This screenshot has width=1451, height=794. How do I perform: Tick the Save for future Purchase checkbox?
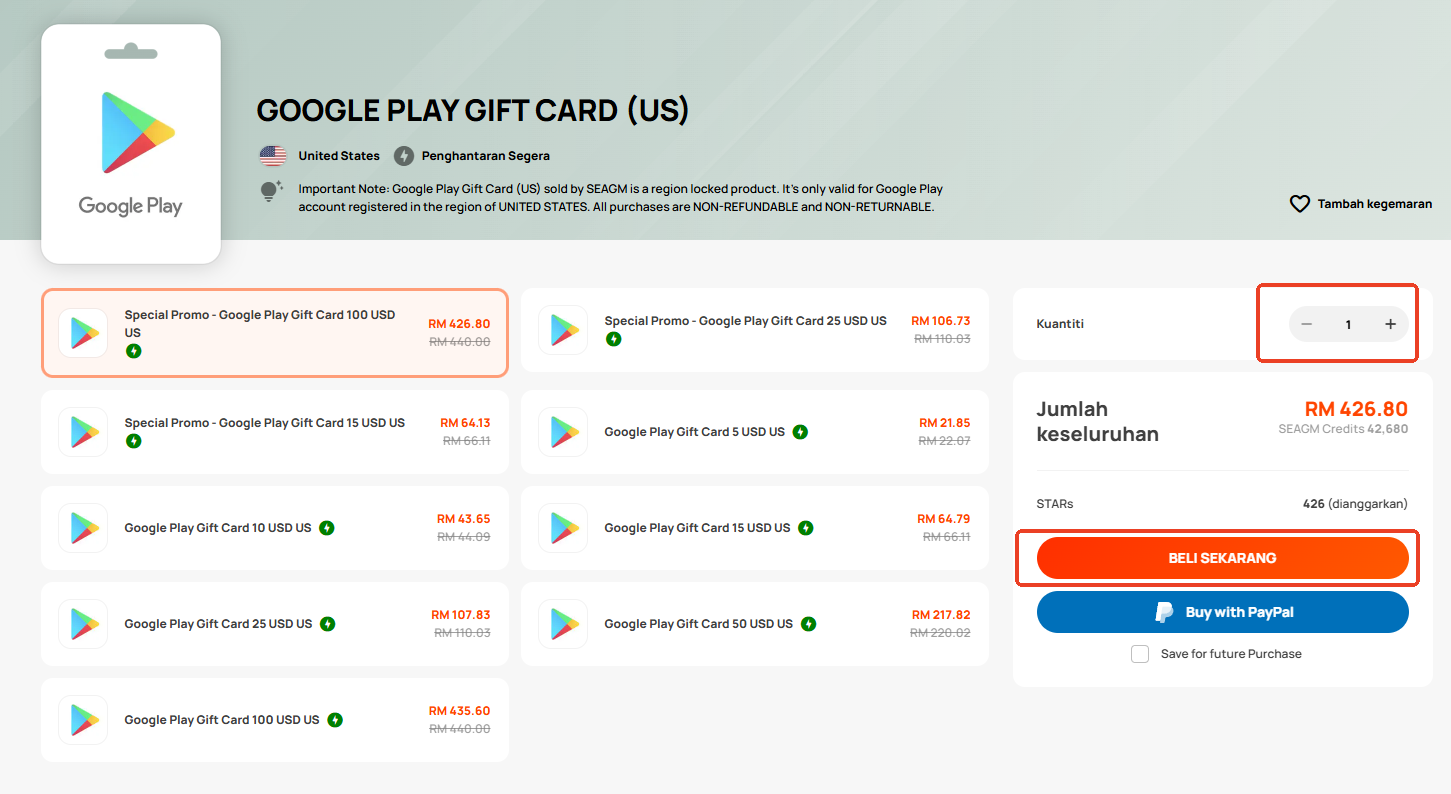pos(1140,654)
